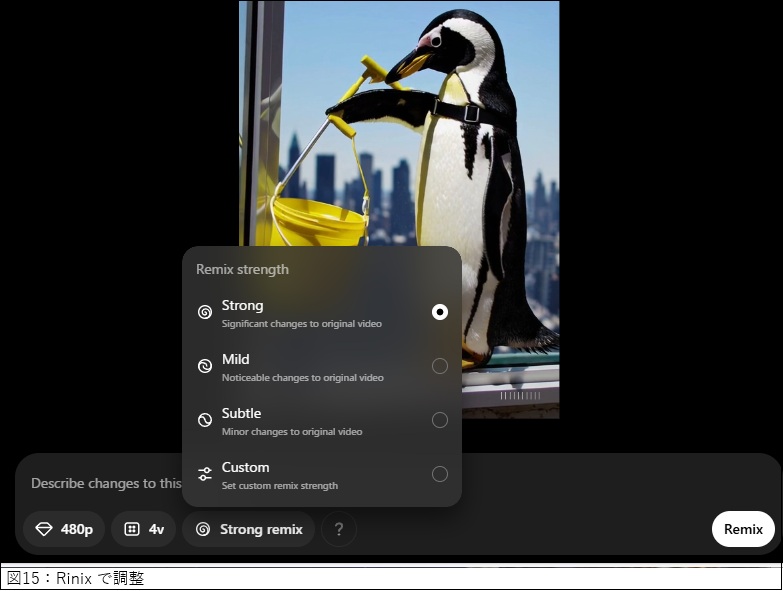
Task: Click the Custom sliders icon
Action: point(205,474)
